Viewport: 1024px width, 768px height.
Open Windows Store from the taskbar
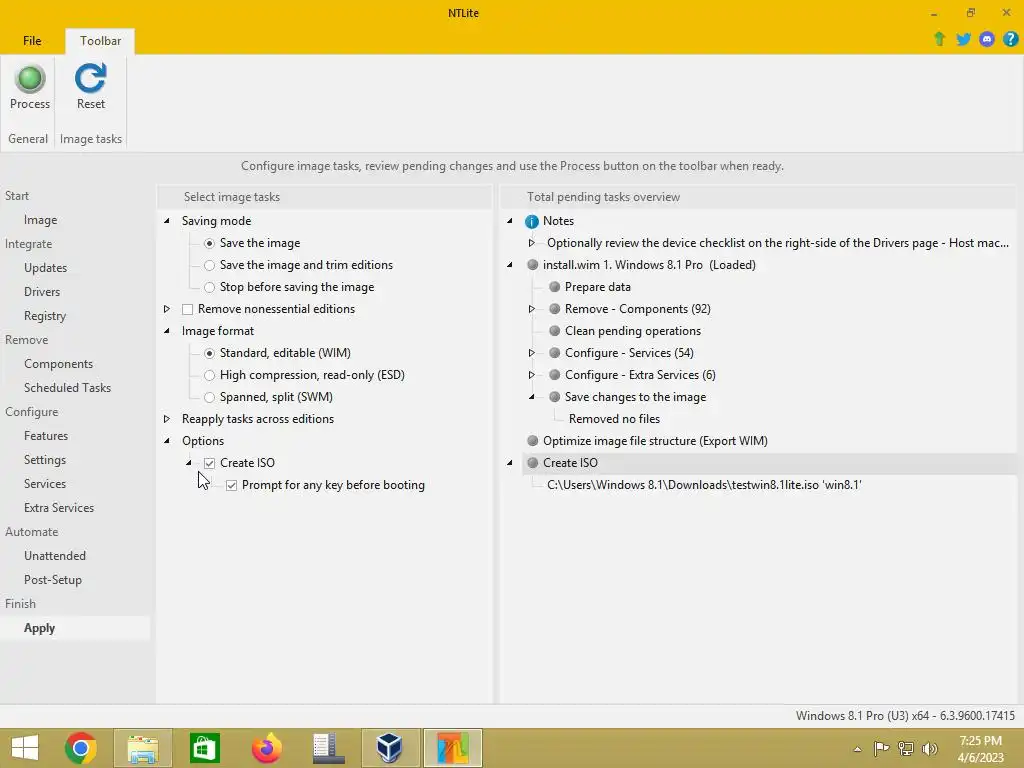[x=204, y=748]
